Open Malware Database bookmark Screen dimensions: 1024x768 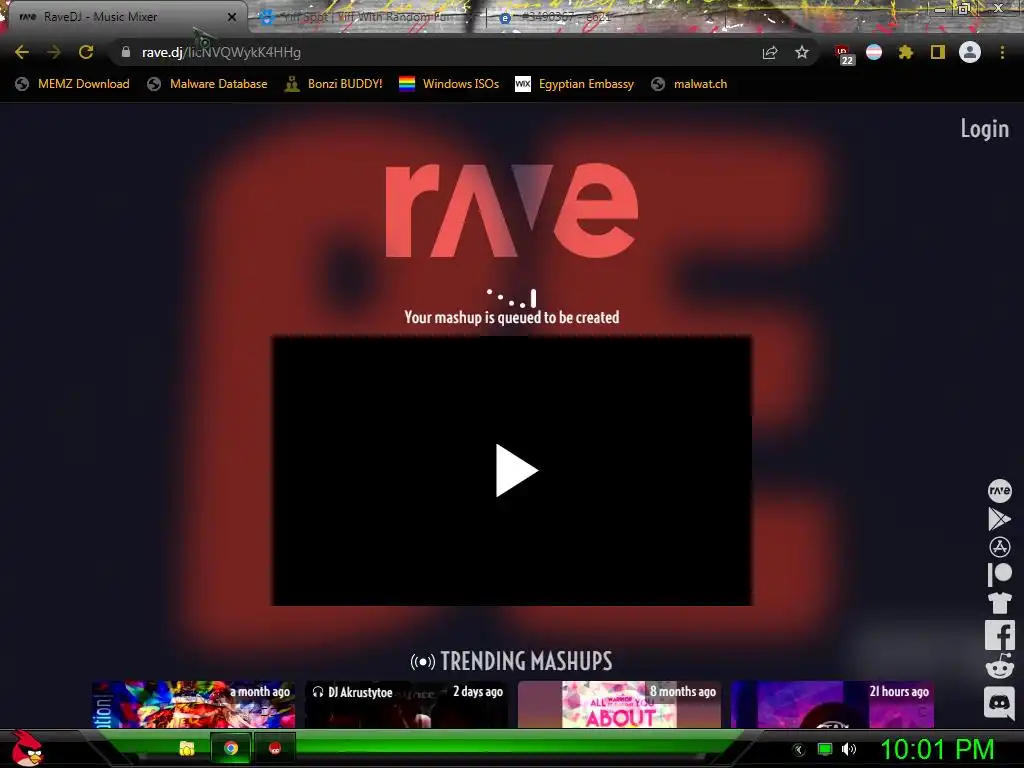point(208,84)
